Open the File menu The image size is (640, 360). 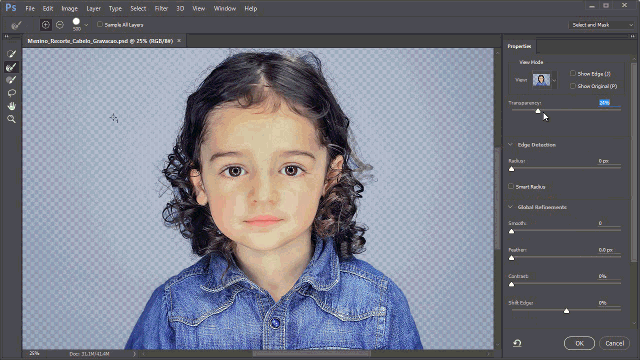30,8
